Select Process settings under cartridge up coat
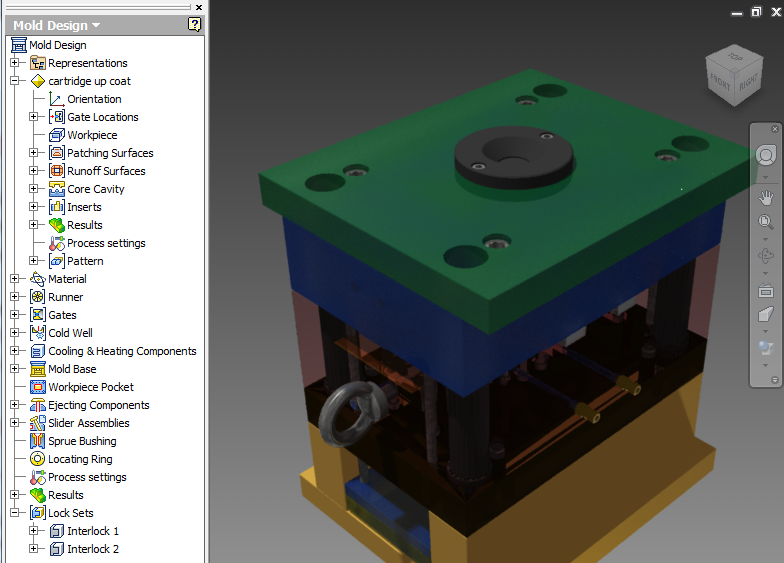784x563 pixels. click(106, 243)
